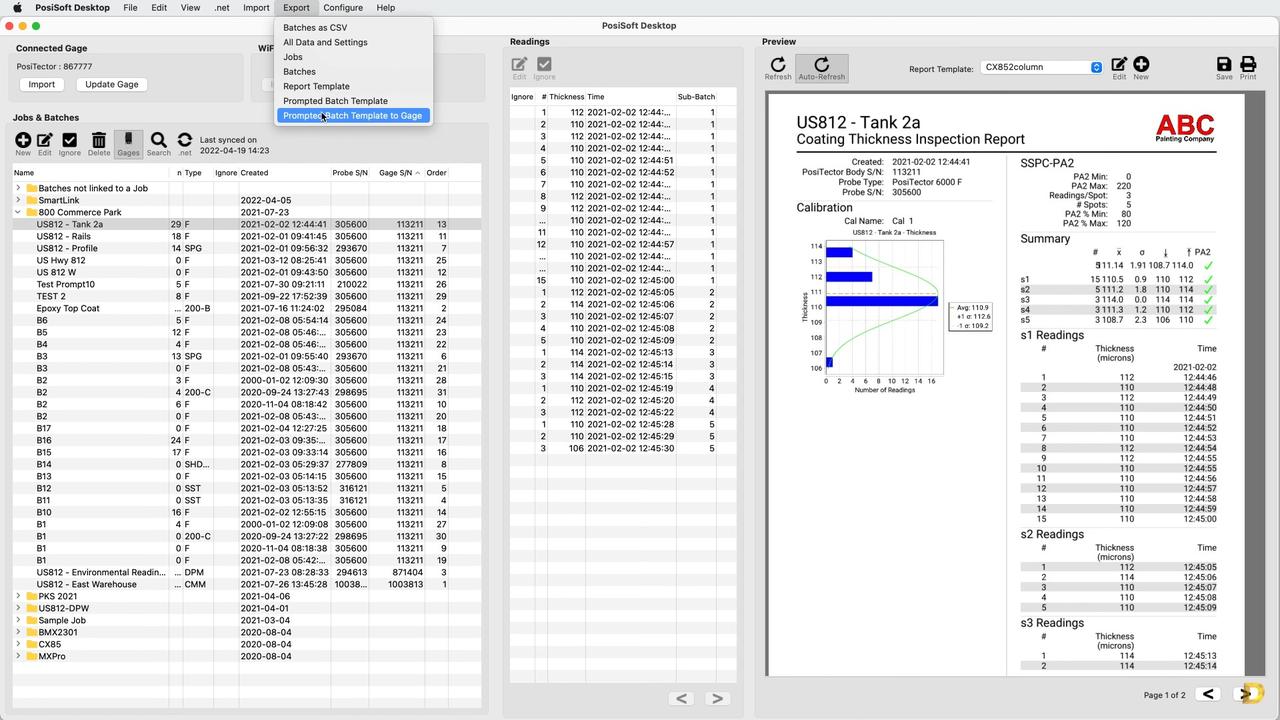The width and height of the screenshot is (1280, 720).
Task: Select Batches as CSV from Export menu
Action: 315,28
